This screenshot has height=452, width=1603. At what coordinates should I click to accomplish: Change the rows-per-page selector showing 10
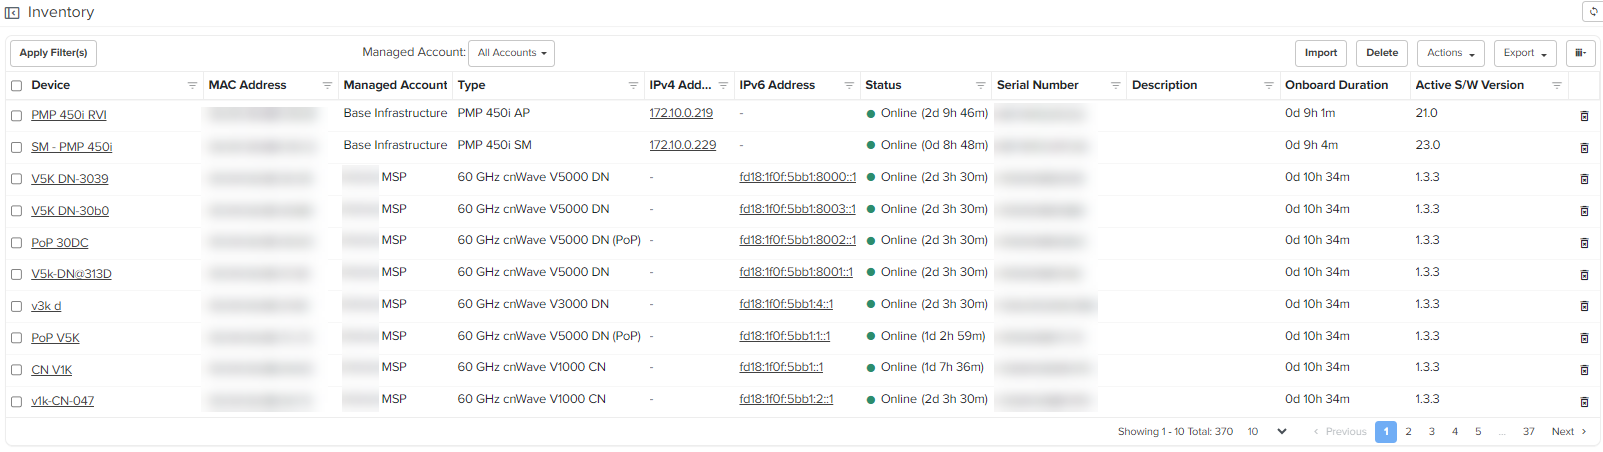tap(1266, 432)
